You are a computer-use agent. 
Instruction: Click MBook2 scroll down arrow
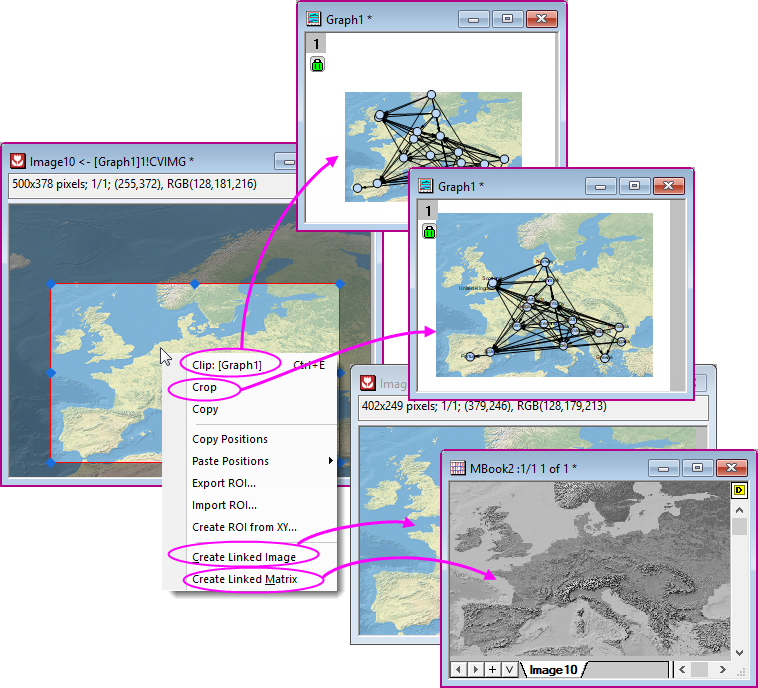(739, 653)
